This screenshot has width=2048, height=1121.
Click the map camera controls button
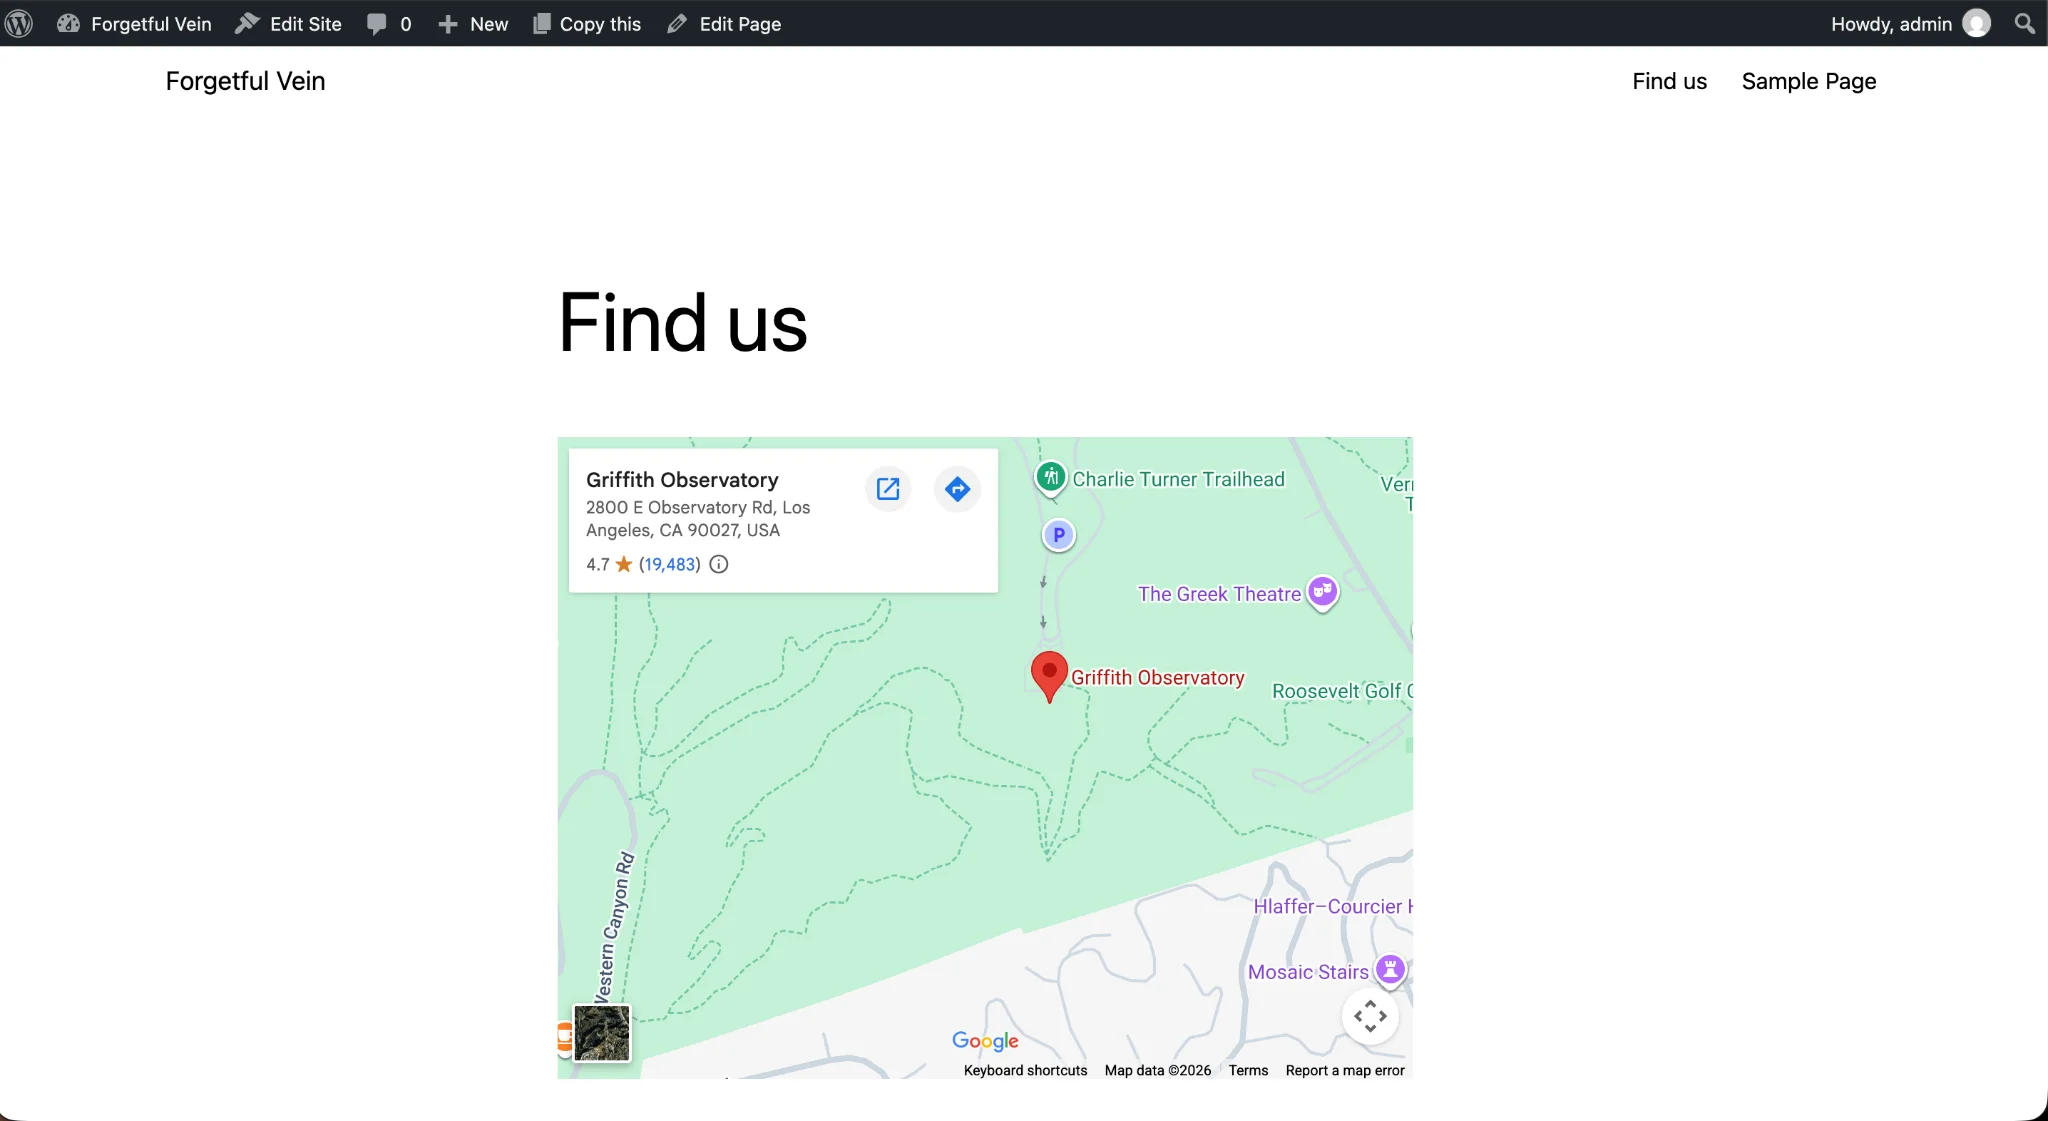click(1370, 1016)
